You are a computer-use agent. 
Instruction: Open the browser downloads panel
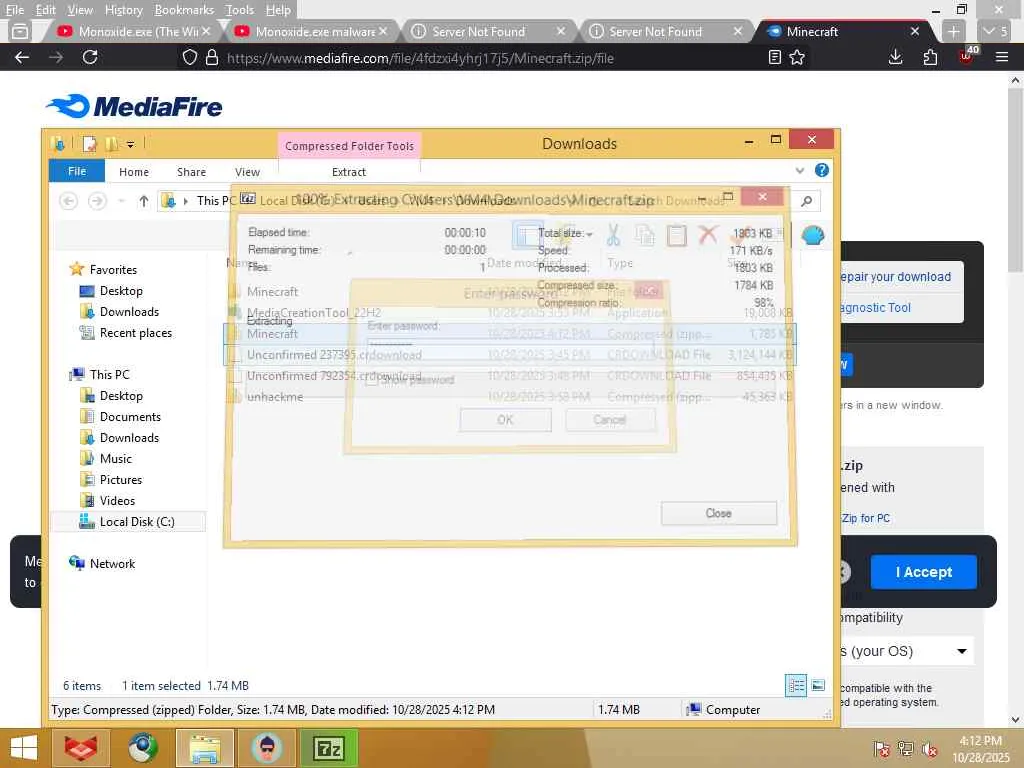coord(895,57)
